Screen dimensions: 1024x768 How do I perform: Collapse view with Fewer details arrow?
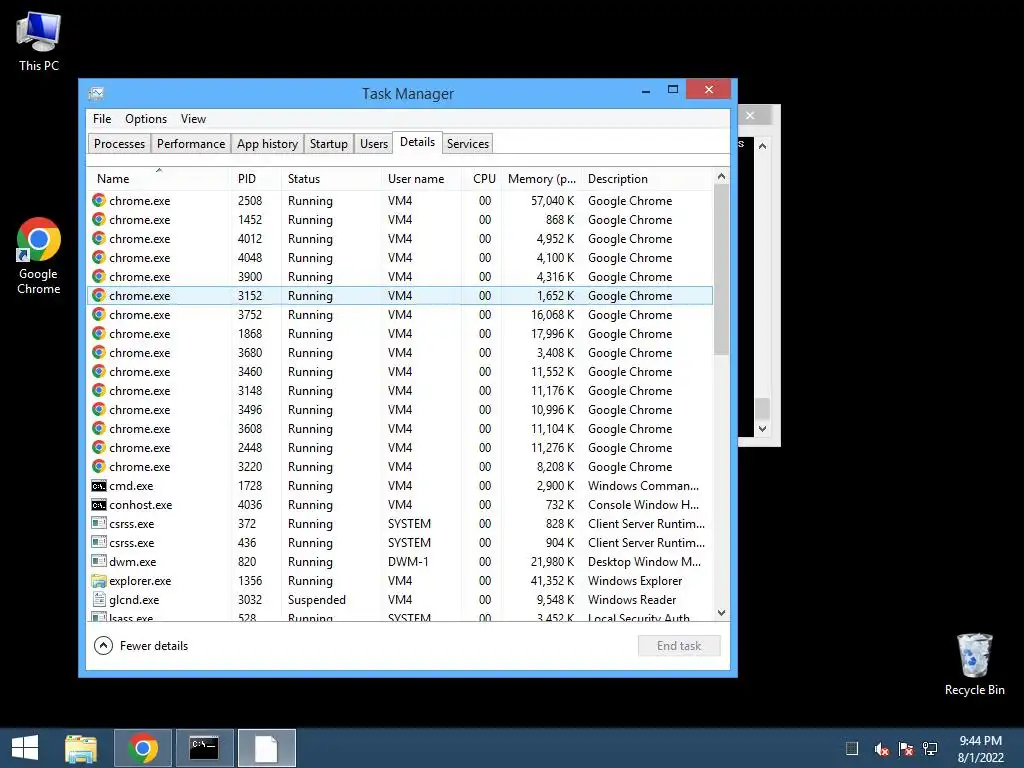(103, 646)
